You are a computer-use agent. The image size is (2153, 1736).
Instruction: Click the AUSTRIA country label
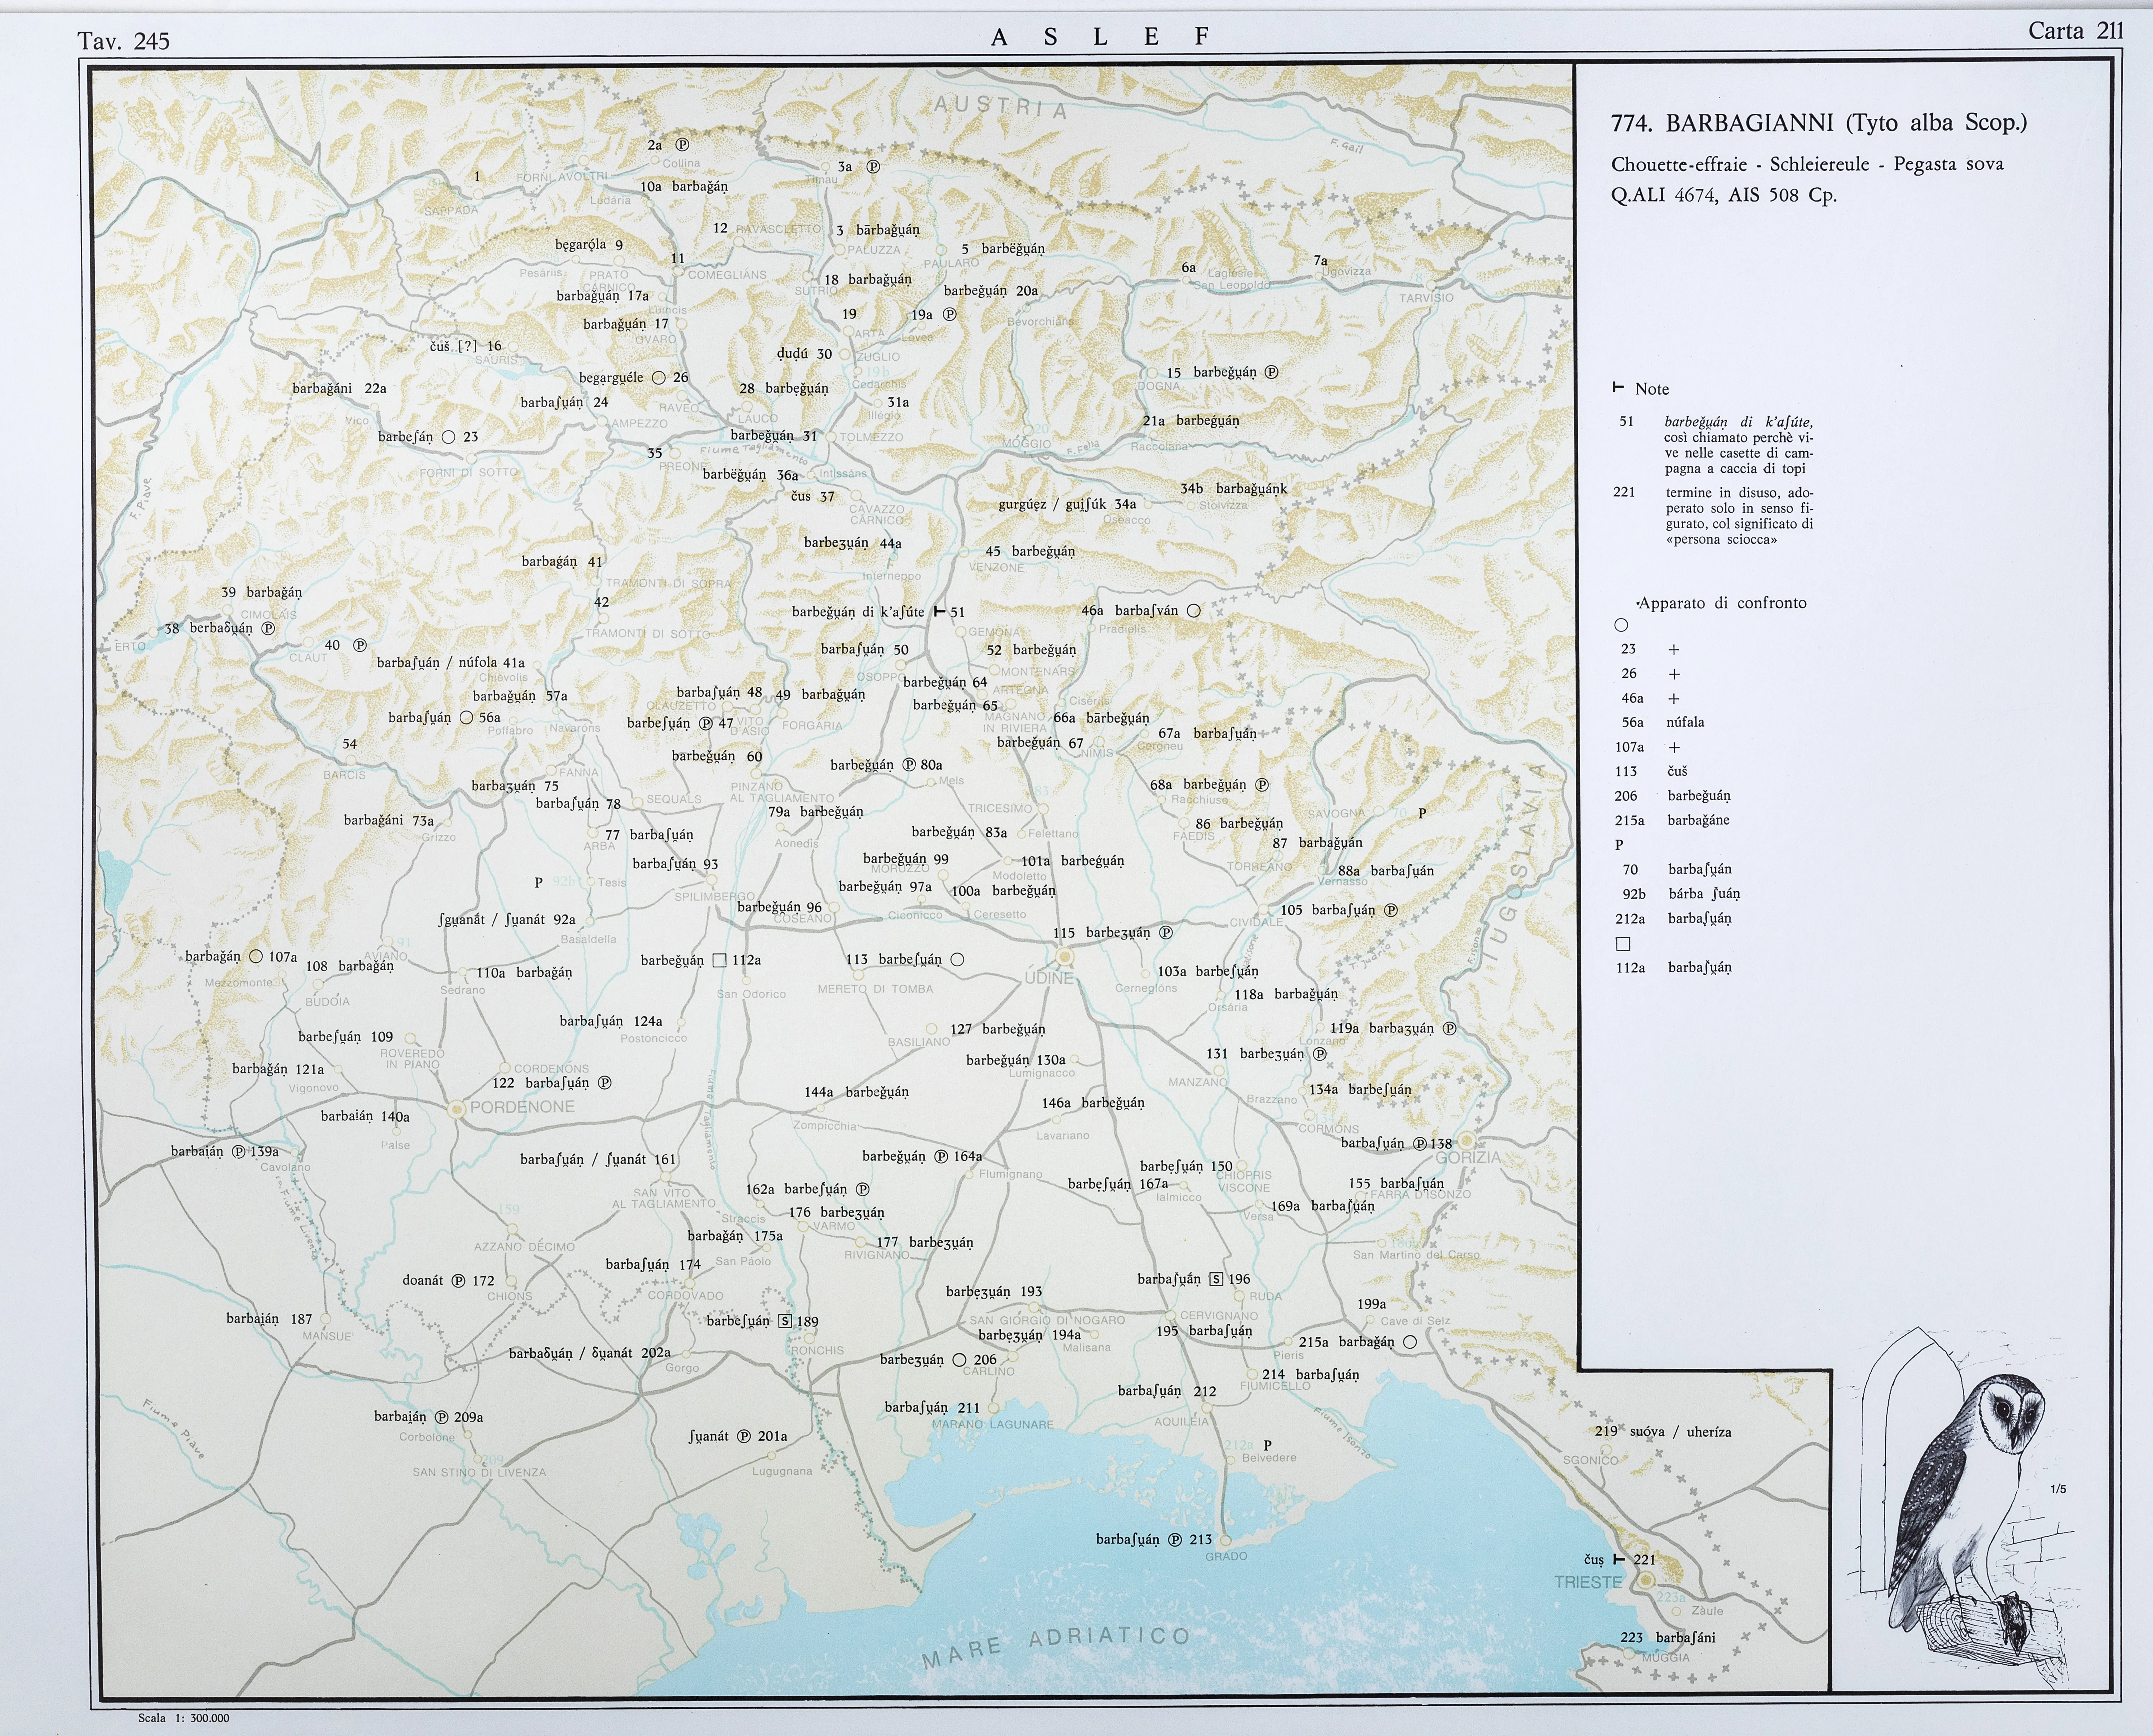1000,107
